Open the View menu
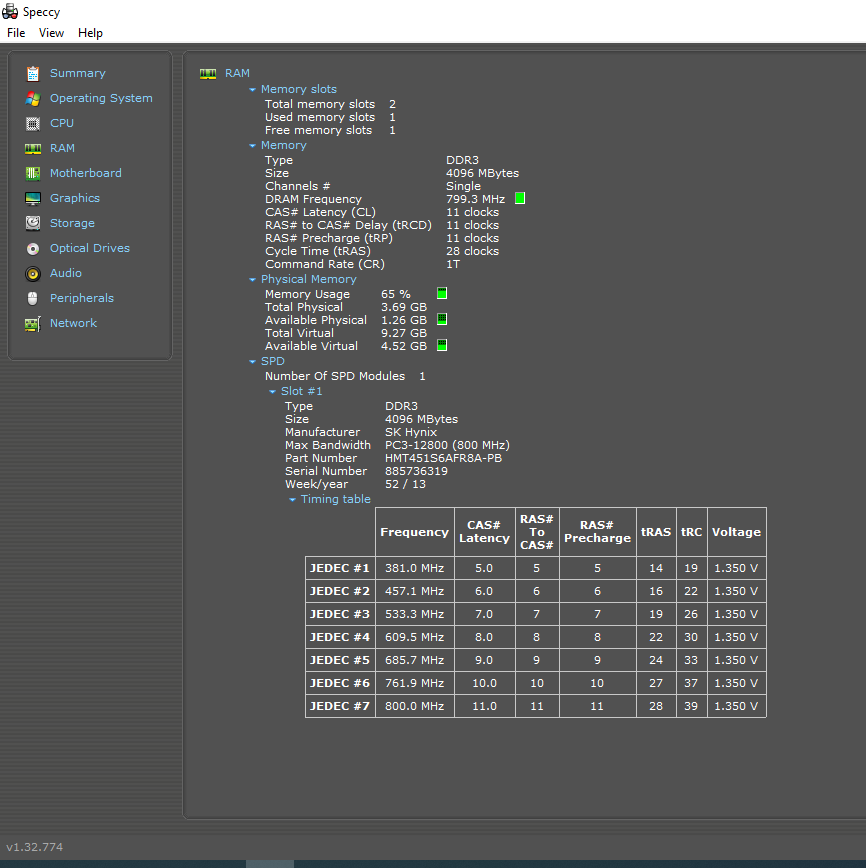The width and height of the screenshot is (866, 868). 51,33
